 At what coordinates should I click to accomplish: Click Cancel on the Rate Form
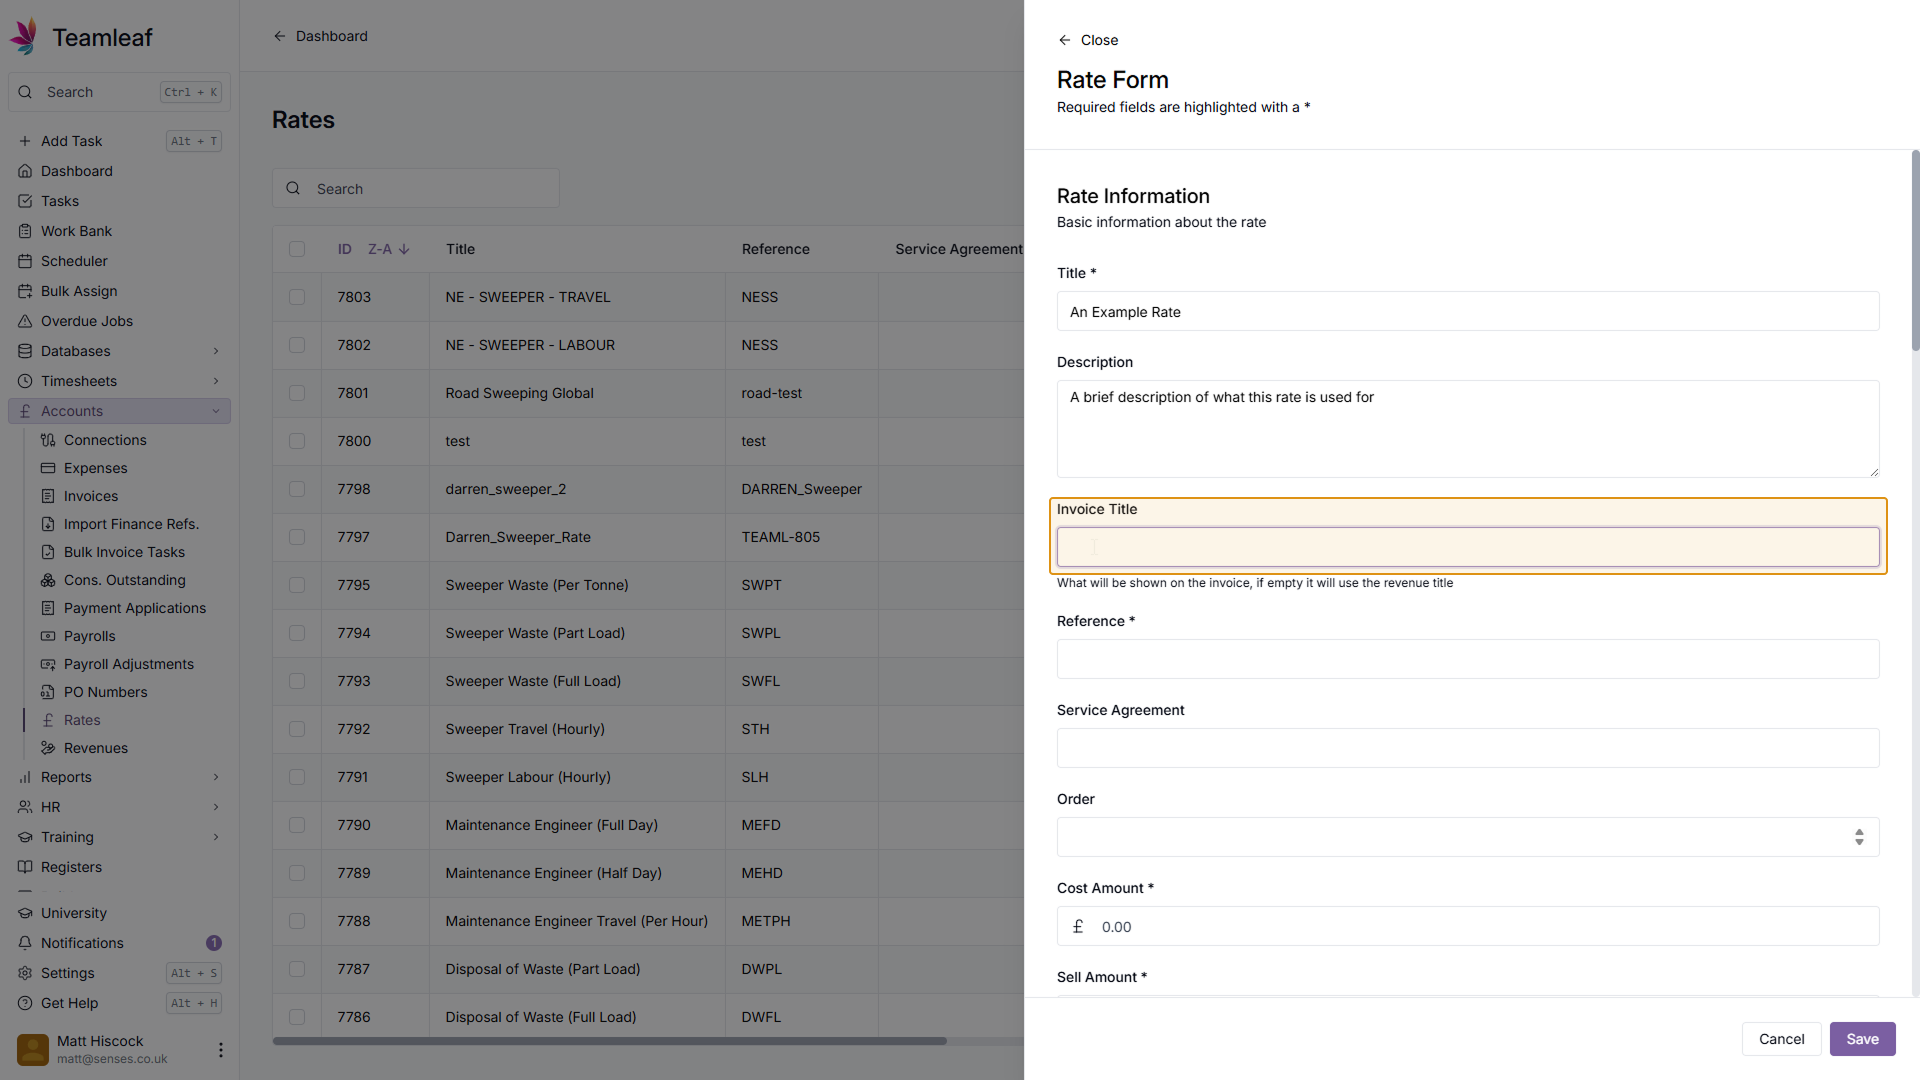coord(1781,1039)
